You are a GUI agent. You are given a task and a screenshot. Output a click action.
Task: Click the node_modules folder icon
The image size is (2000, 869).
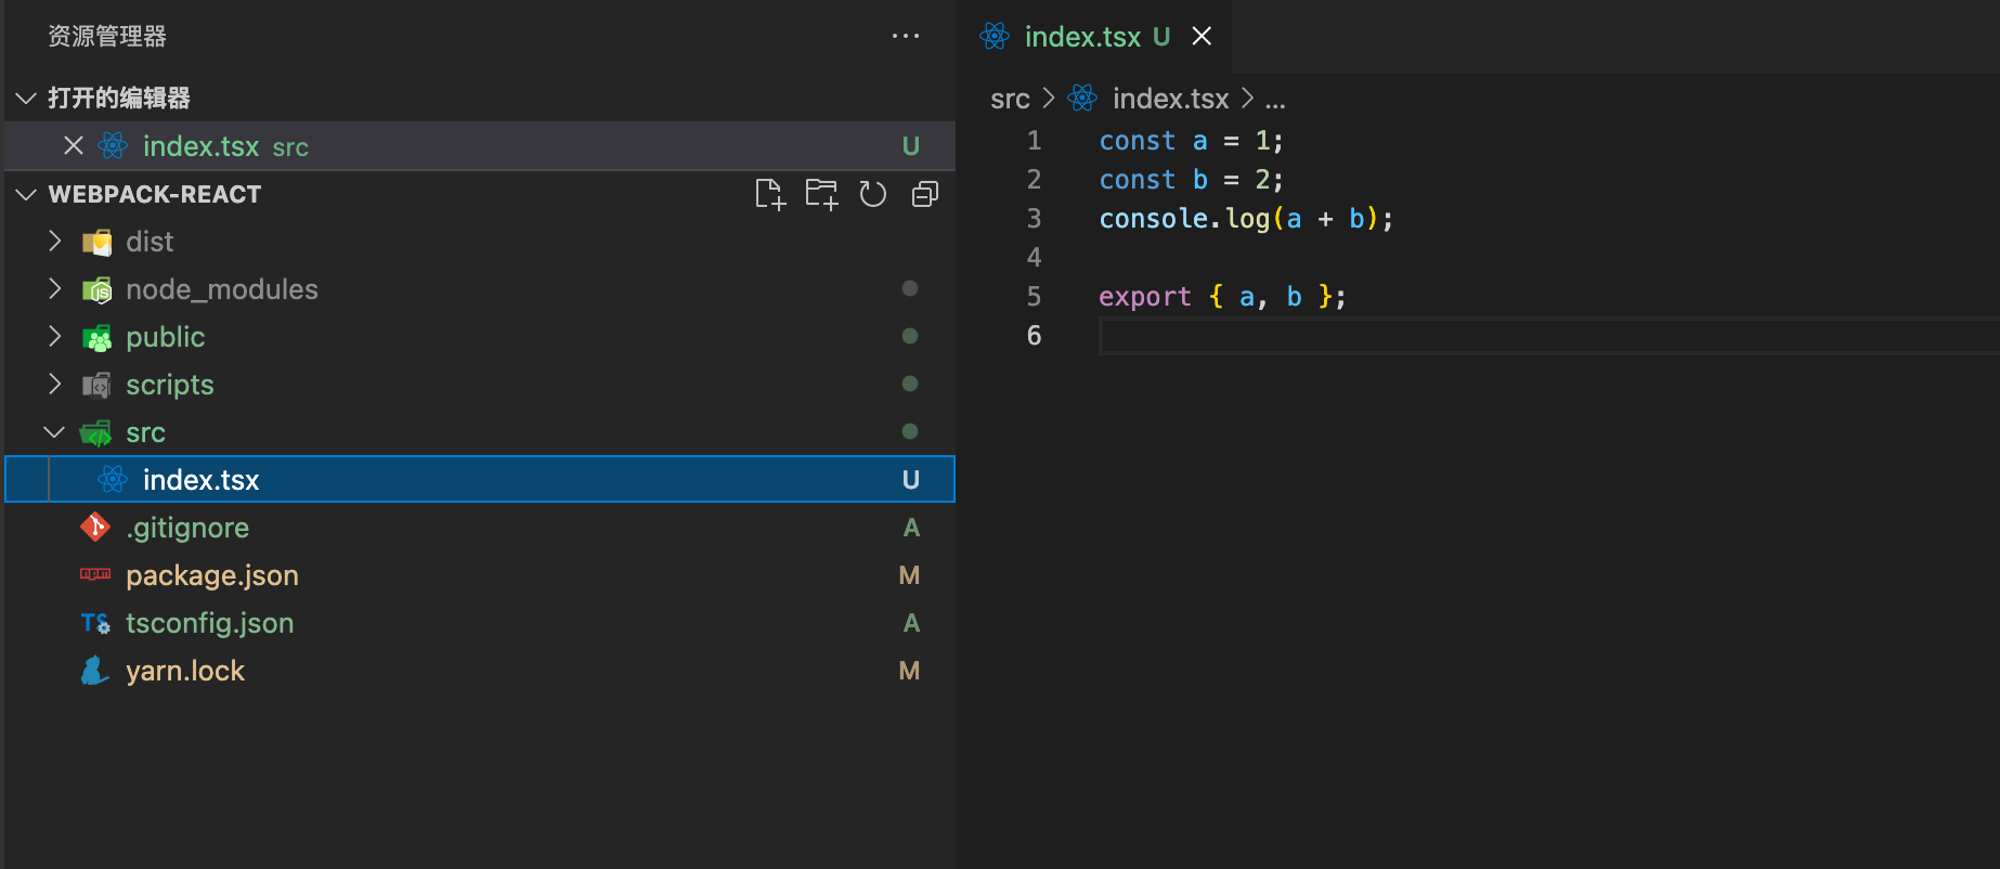pyautogui.click(x=97, y=290)
